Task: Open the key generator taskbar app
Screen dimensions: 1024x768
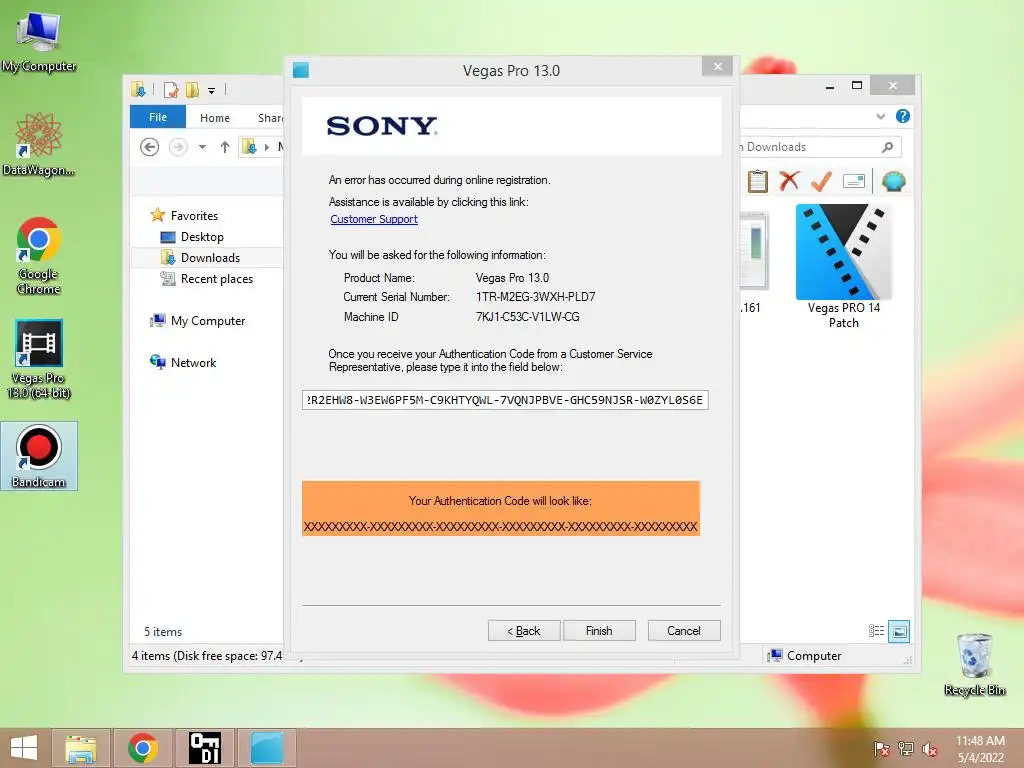Action: (x=204, y=748)
